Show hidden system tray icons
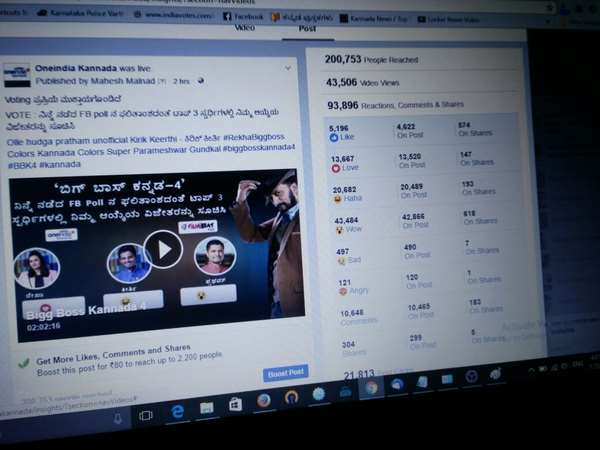The width and height of the screenshot is (600, 450). pos(531,370)
